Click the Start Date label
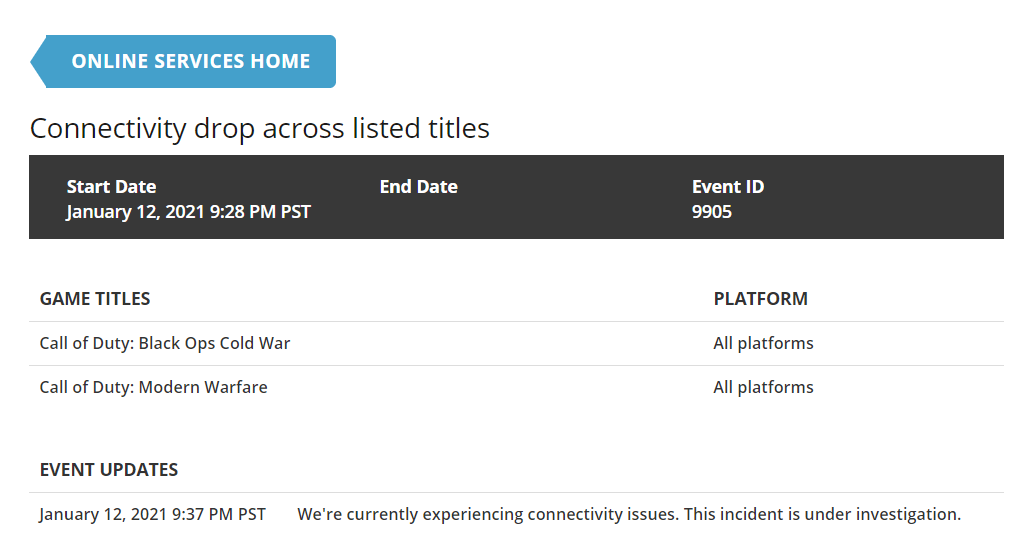The width and height of the screenshot is (1022, 541). coord(111,187)
